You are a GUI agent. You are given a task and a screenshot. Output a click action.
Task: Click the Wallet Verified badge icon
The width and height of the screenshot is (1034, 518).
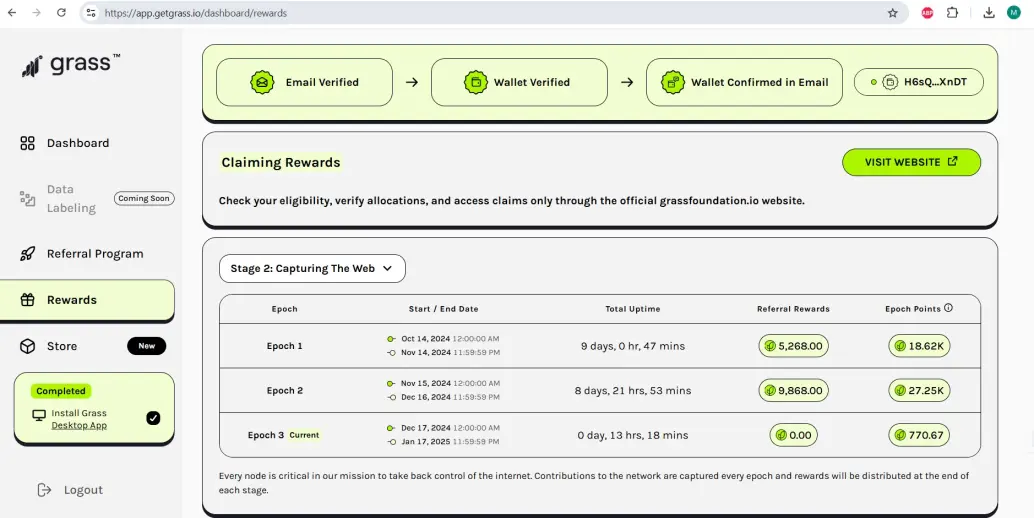point(475,82)
